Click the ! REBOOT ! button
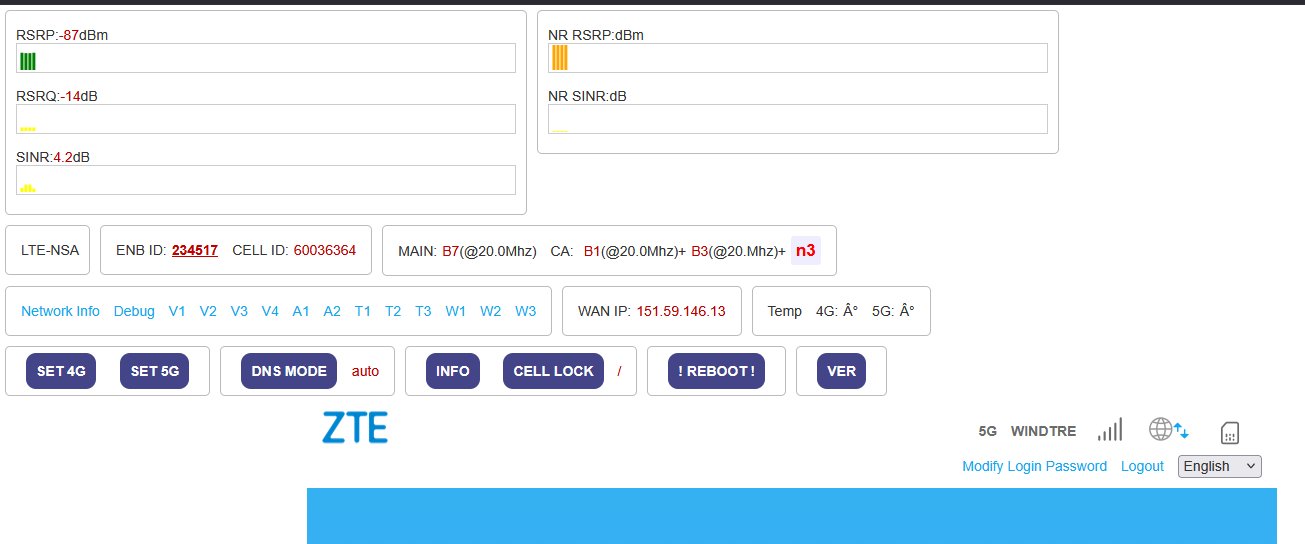1305x544 pixels. (x=716, y=371)
